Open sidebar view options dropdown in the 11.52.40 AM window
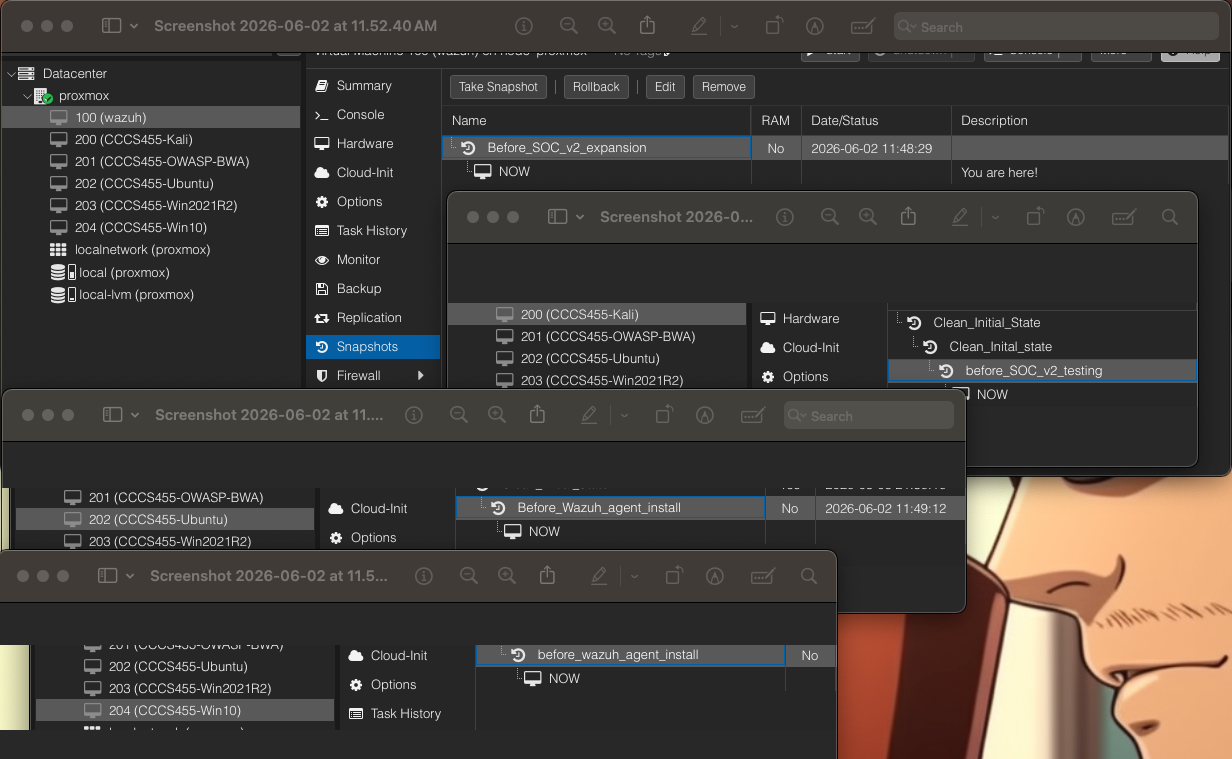Image resolution: width=1232 pixels, height=759 pixels. pos(134,26)
